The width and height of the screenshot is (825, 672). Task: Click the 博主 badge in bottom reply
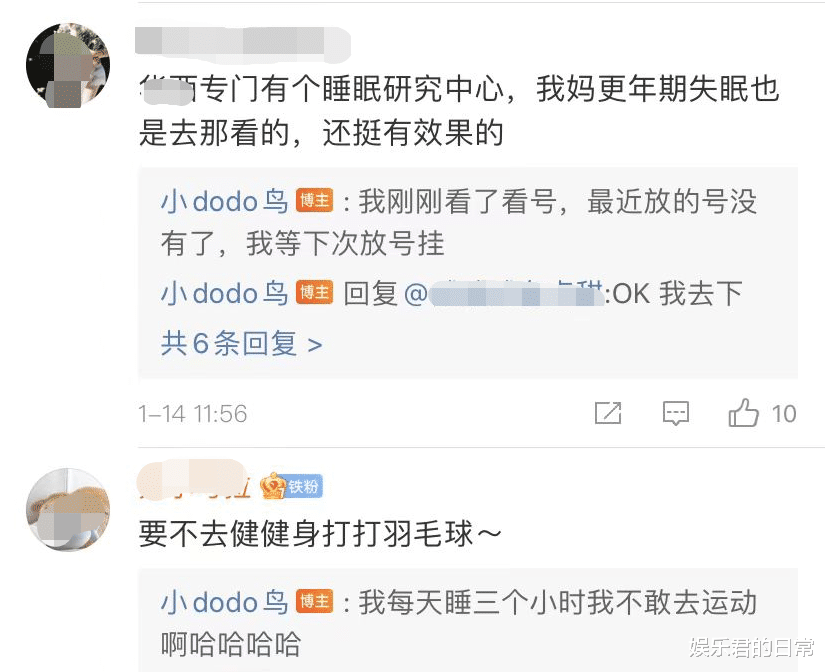coord(314,602)
